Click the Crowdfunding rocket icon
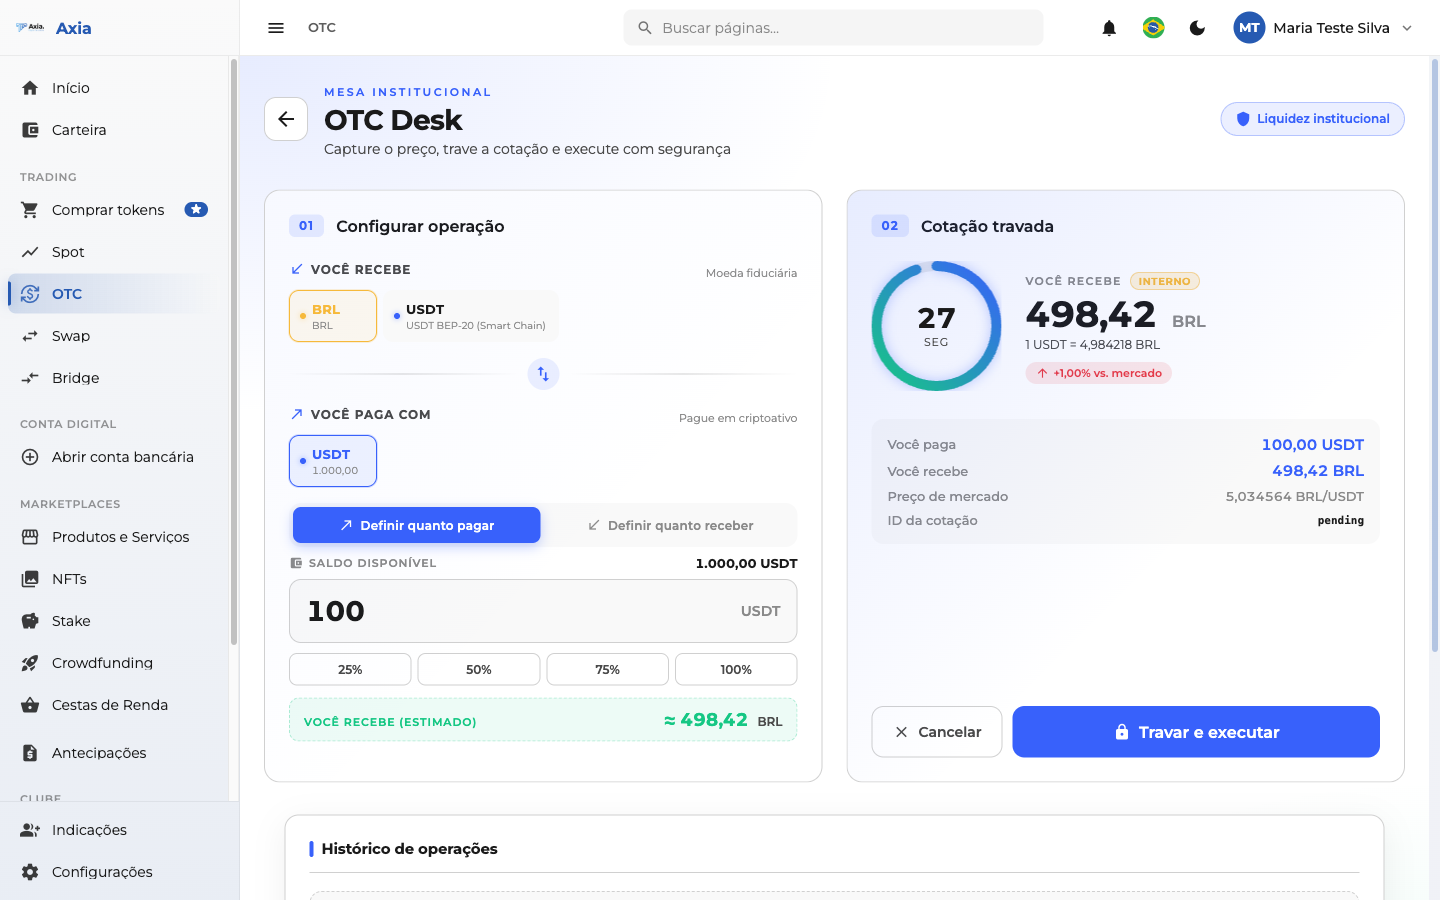Image resolution: width=1440 pixels, height=900 pixels. coord(30,663)
